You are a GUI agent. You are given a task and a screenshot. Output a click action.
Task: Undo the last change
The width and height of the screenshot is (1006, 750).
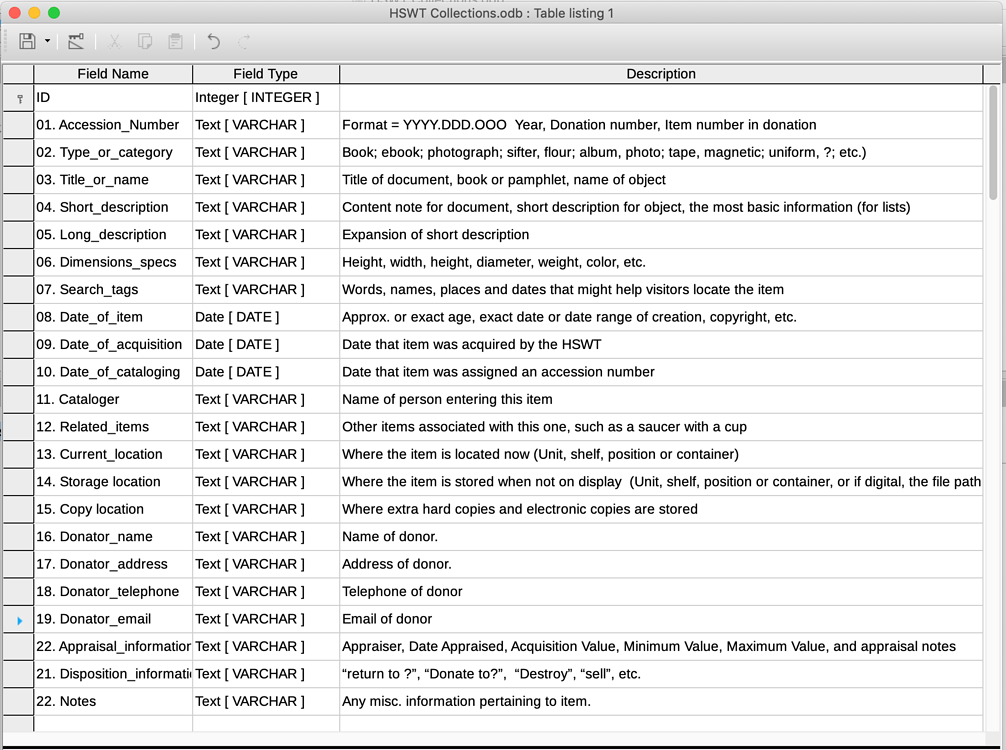pyautogui.click(x=212, y=41)
